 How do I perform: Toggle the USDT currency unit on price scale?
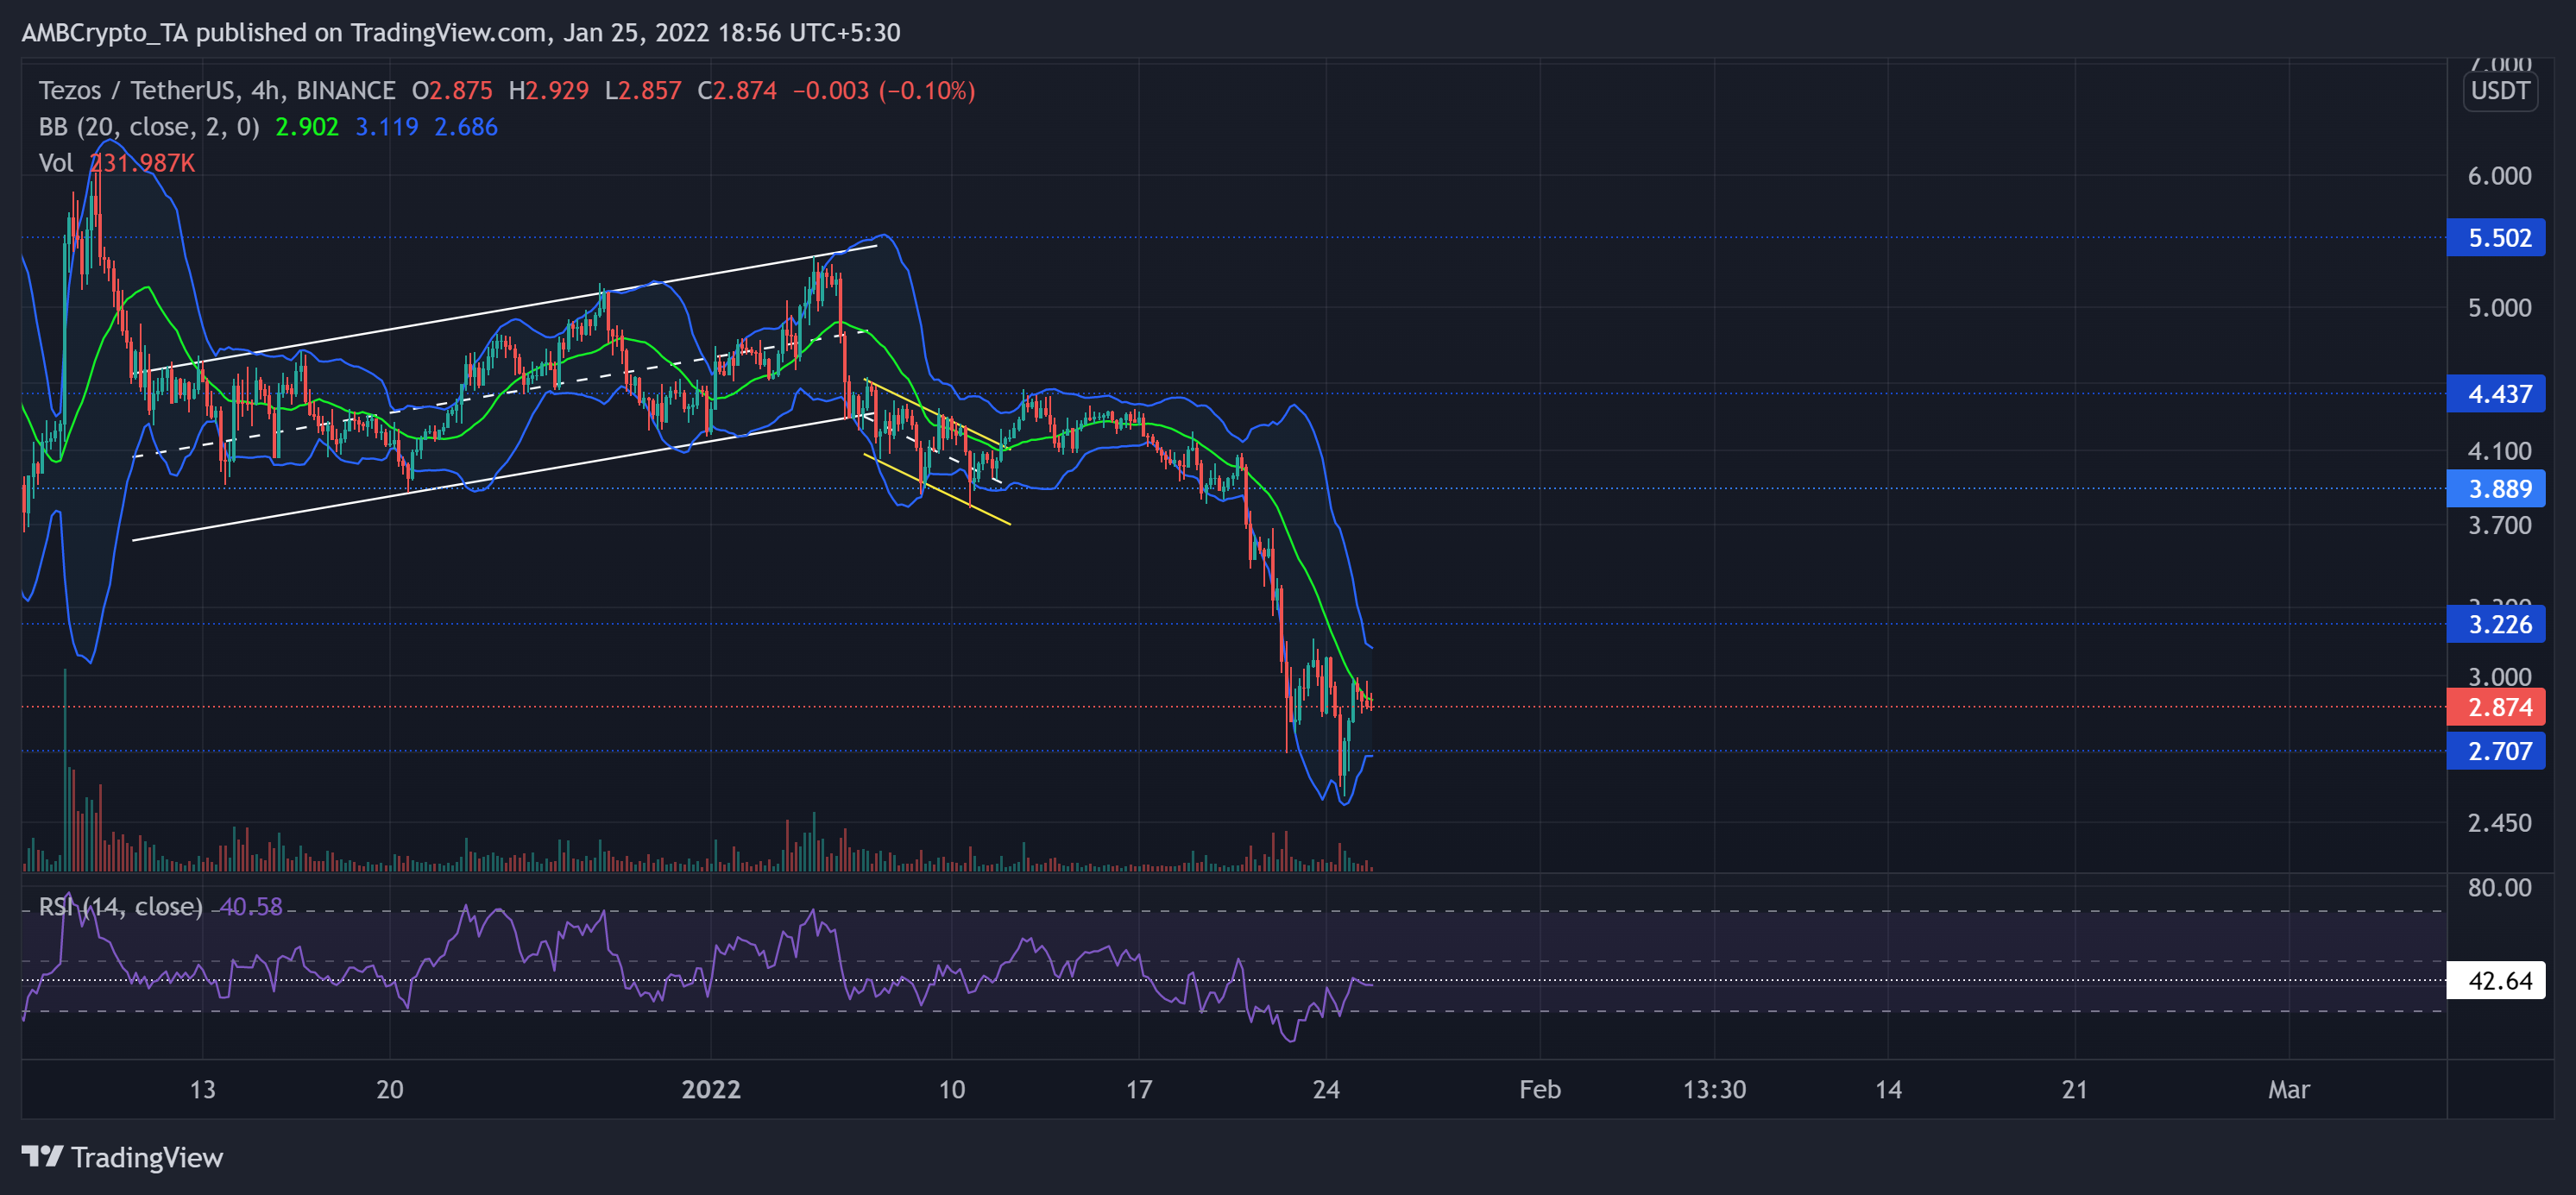pyautogui.click(x=2499, y=91)
